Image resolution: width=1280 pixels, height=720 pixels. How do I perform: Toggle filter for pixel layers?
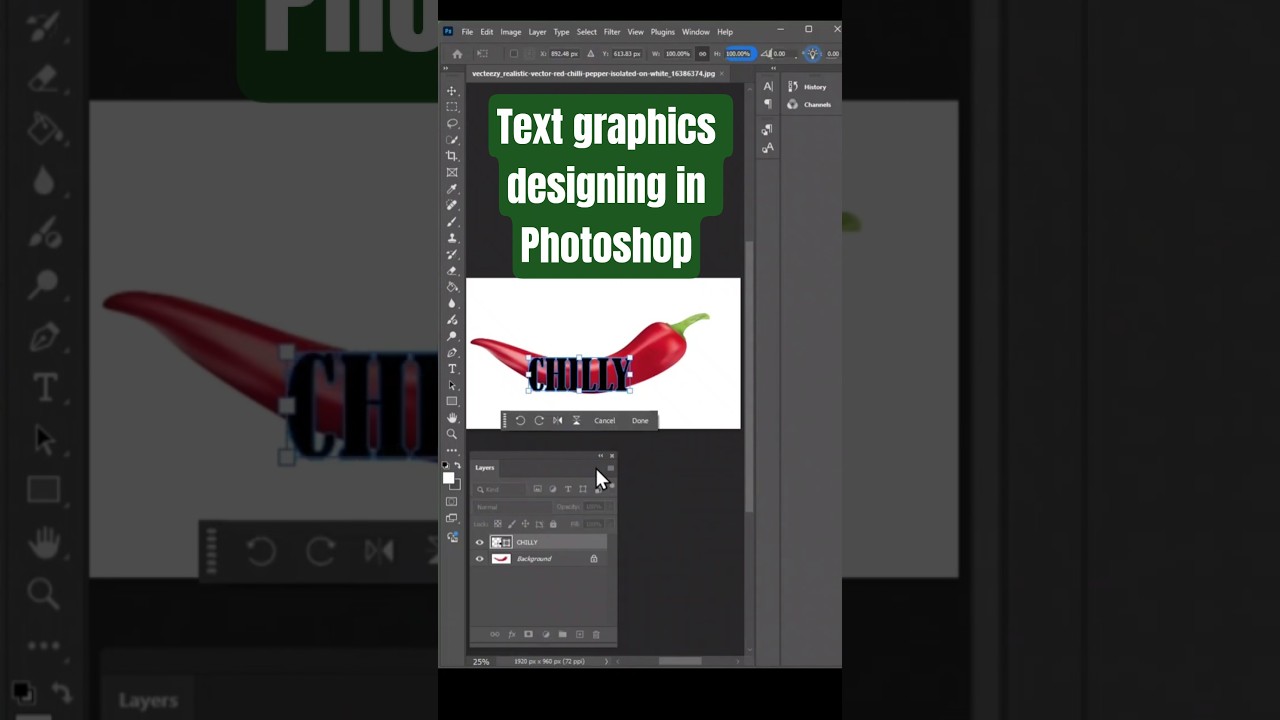pos(537,489)
